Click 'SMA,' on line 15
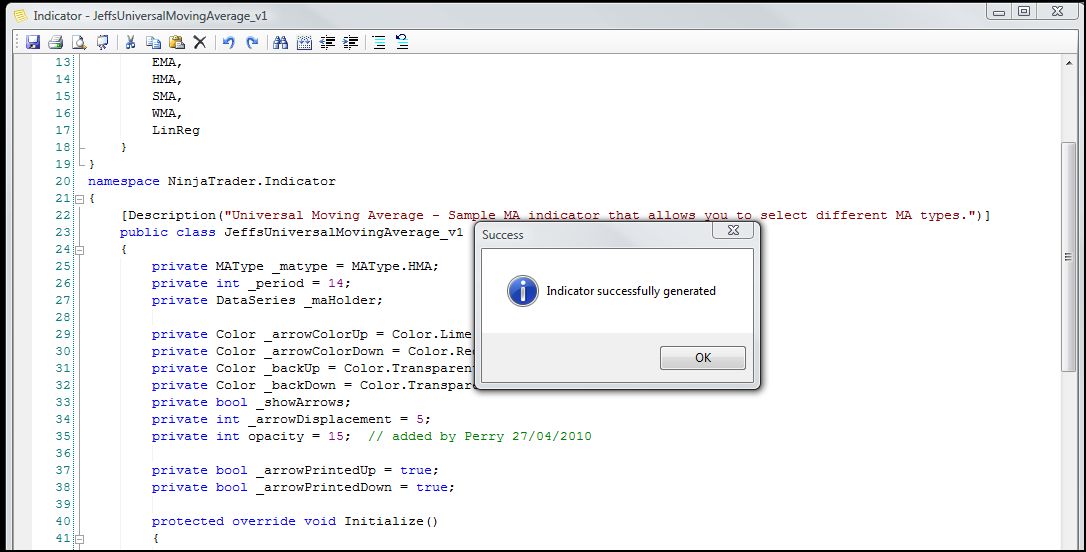The image size is (1086, 552). [x=167, y=96]
